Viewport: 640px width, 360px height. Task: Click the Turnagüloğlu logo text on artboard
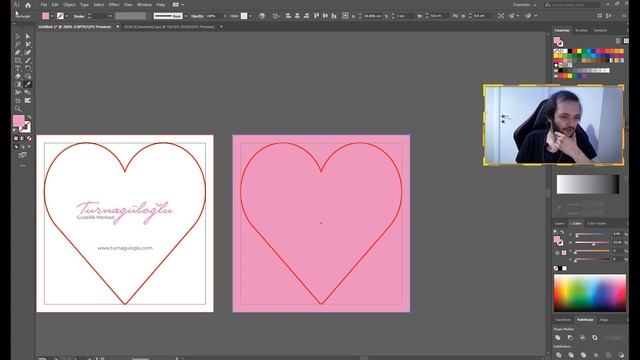pyautogui.click(x=124, y=211)
